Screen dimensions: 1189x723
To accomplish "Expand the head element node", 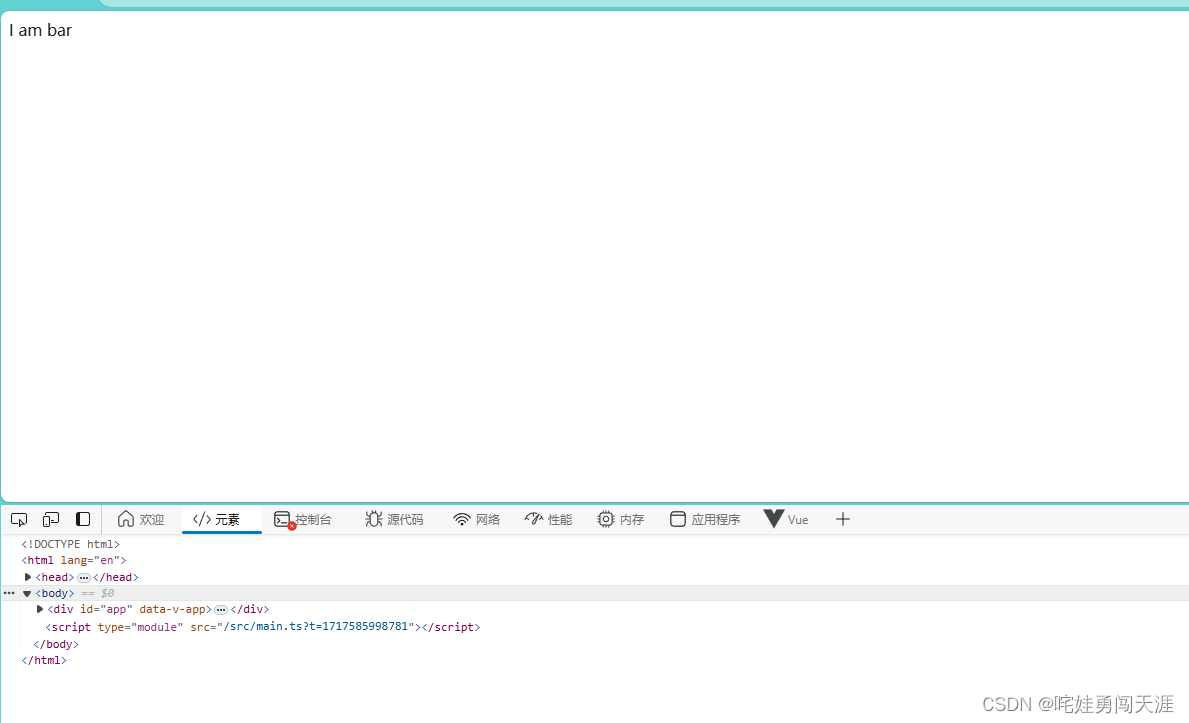I will tap(28, 577).
